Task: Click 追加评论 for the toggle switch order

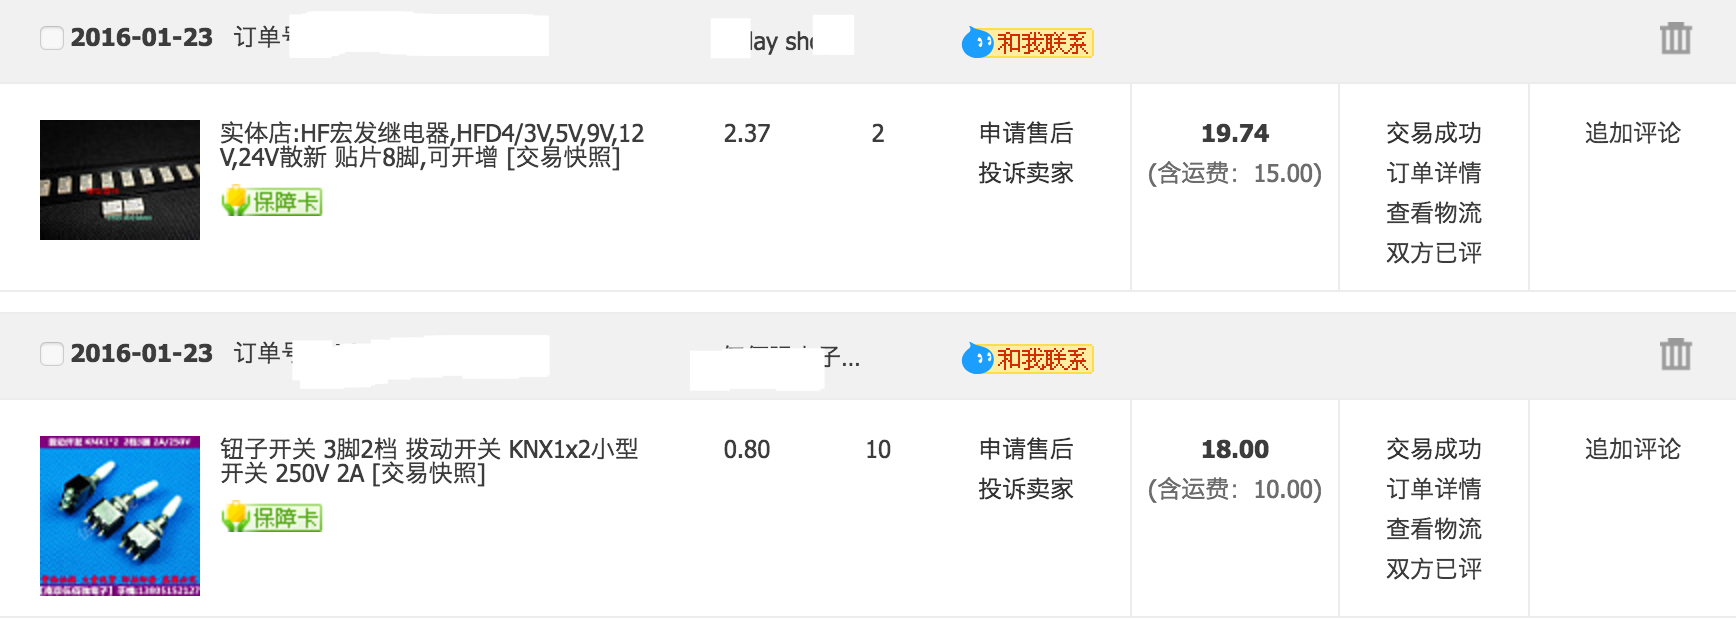Action: tap(1633, 449)
